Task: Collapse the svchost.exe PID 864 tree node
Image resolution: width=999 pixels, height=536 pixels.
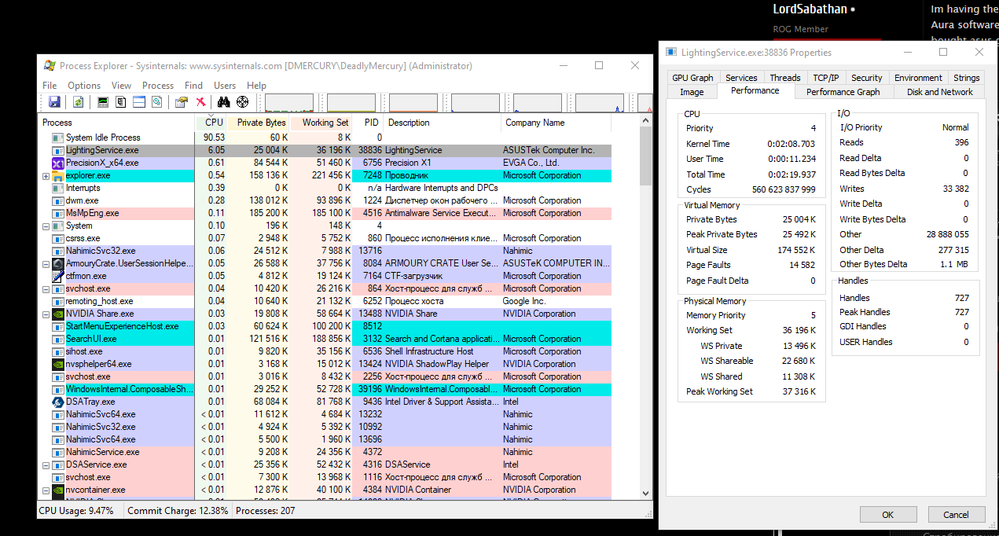Action: (46, 289)
